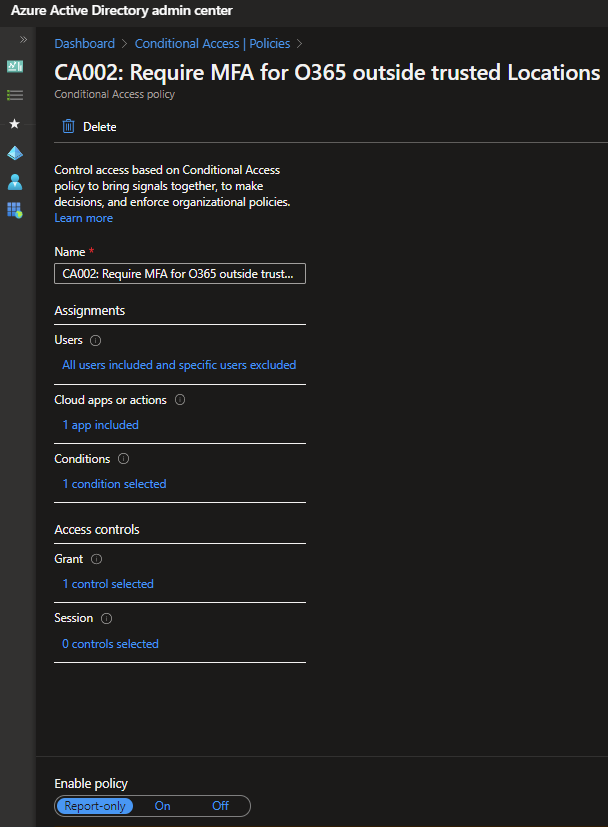Open the Dashboard icon in sidebar
608x827 pixels.
click(x=15, y=66)
